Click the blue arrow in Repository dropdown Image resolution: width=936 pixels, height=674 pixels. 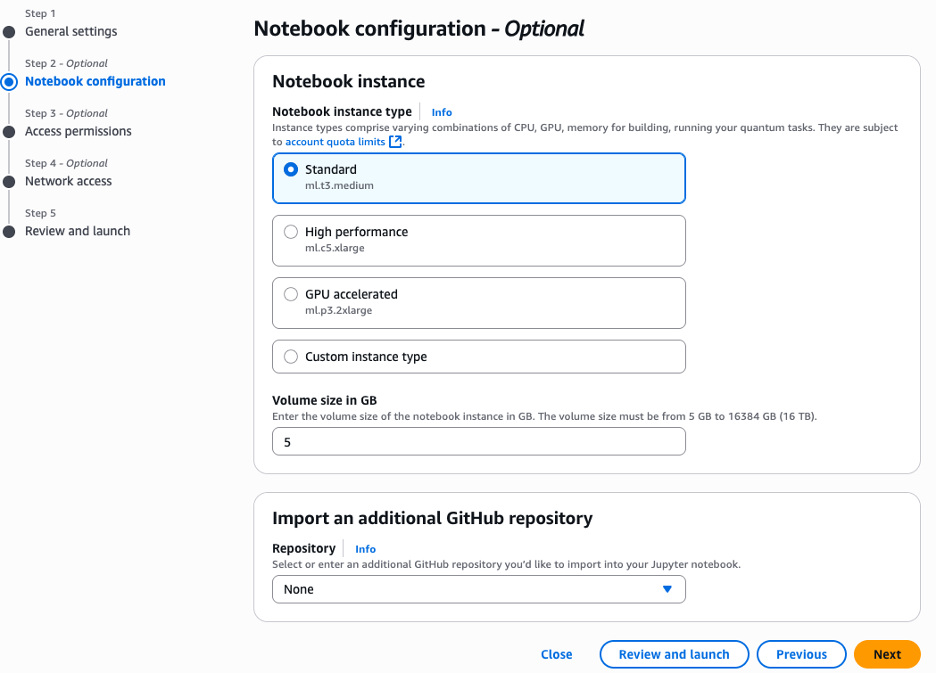click(667, 590)
